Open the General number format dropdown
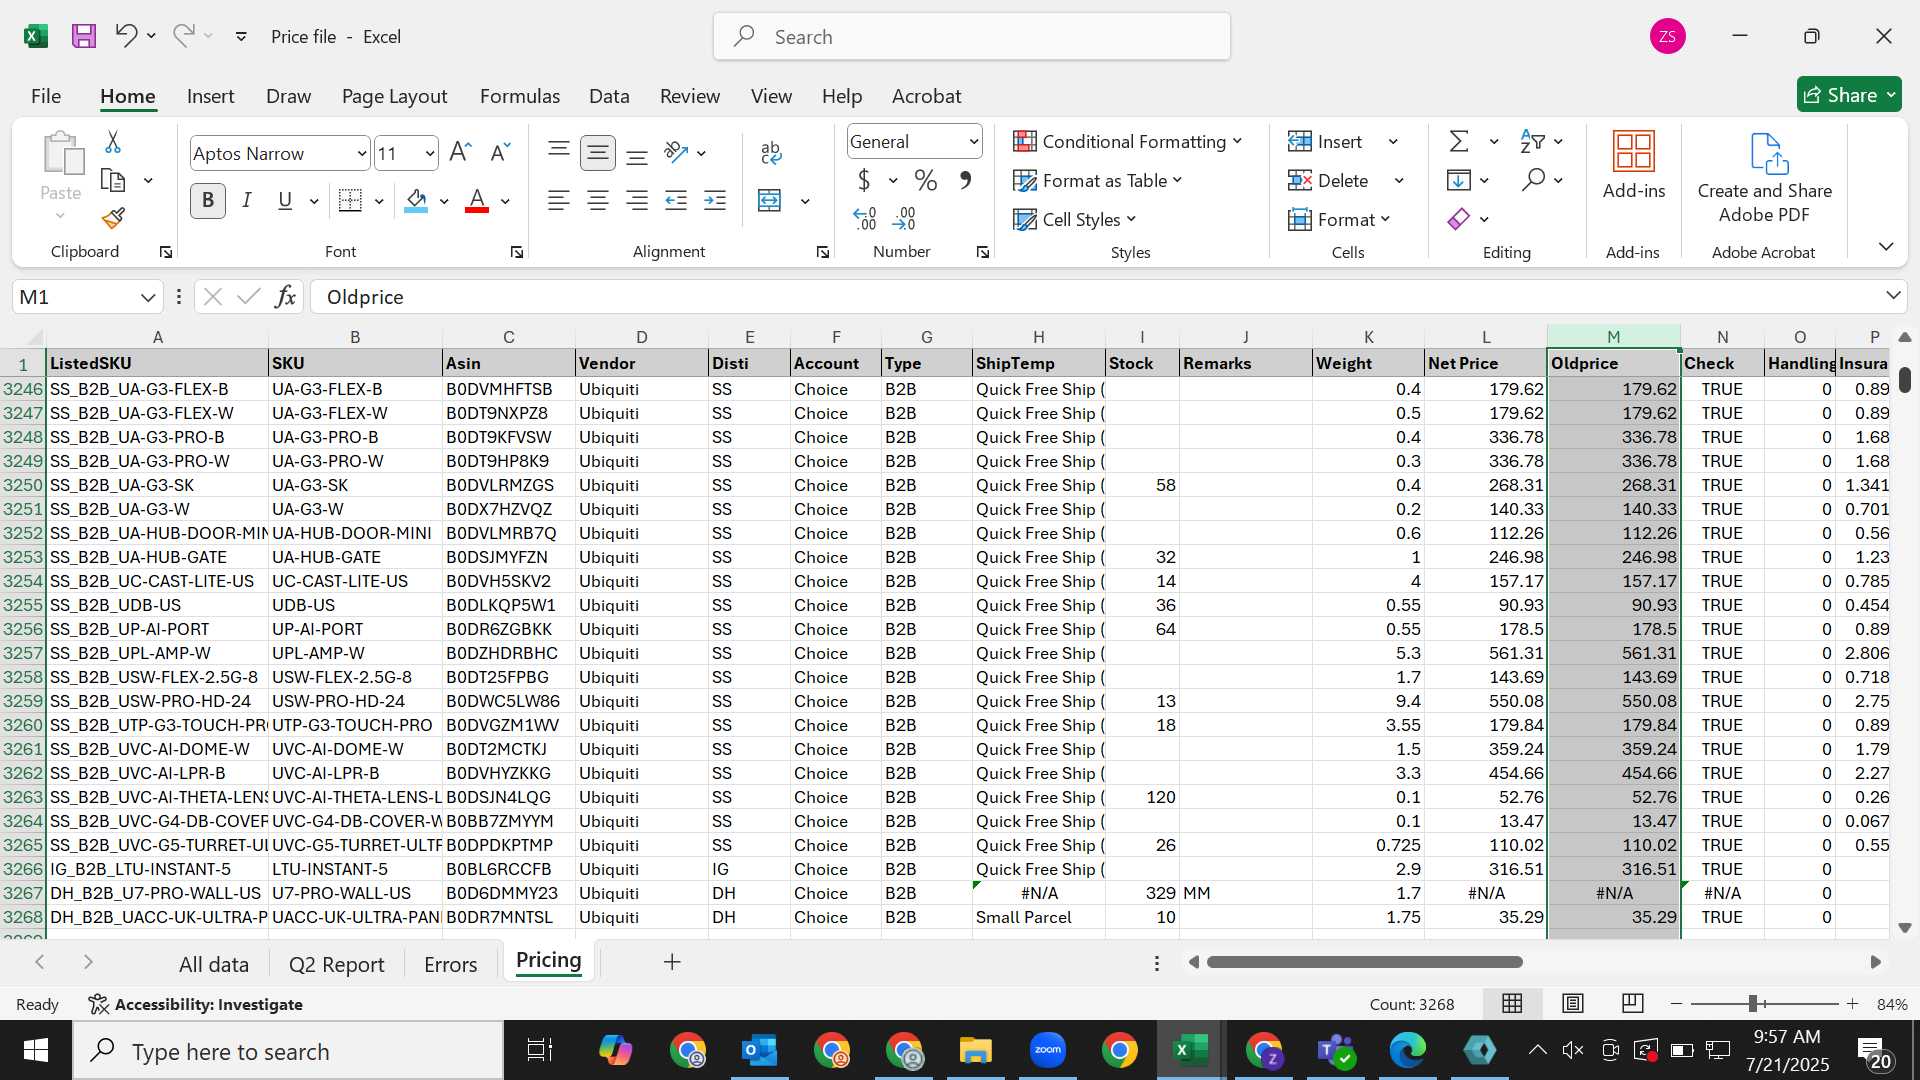 pyautogui.click(x=973, y=142)
